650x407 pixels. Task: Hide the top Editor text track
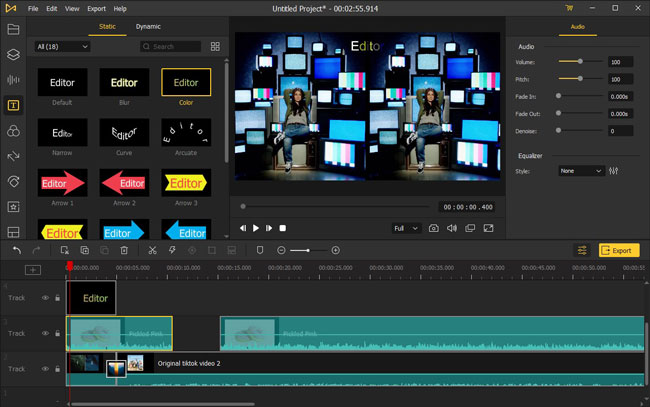(x=45, y=298)
